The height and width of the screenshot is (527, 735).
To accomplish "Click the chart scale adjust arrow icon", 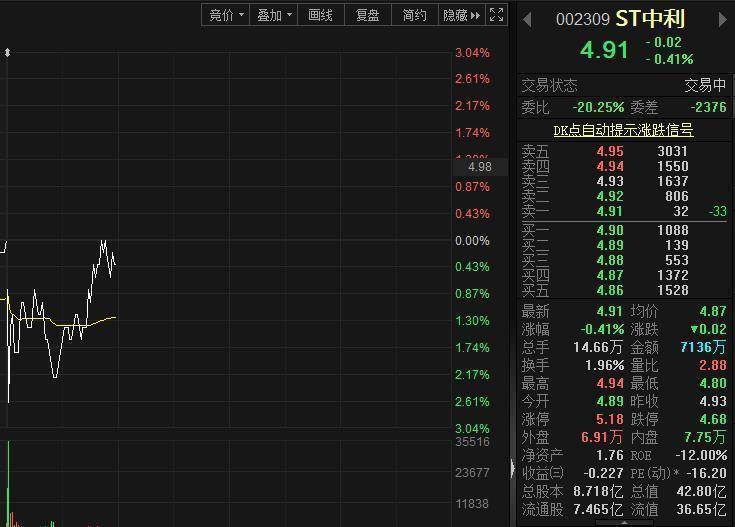I will click(8, 53).
